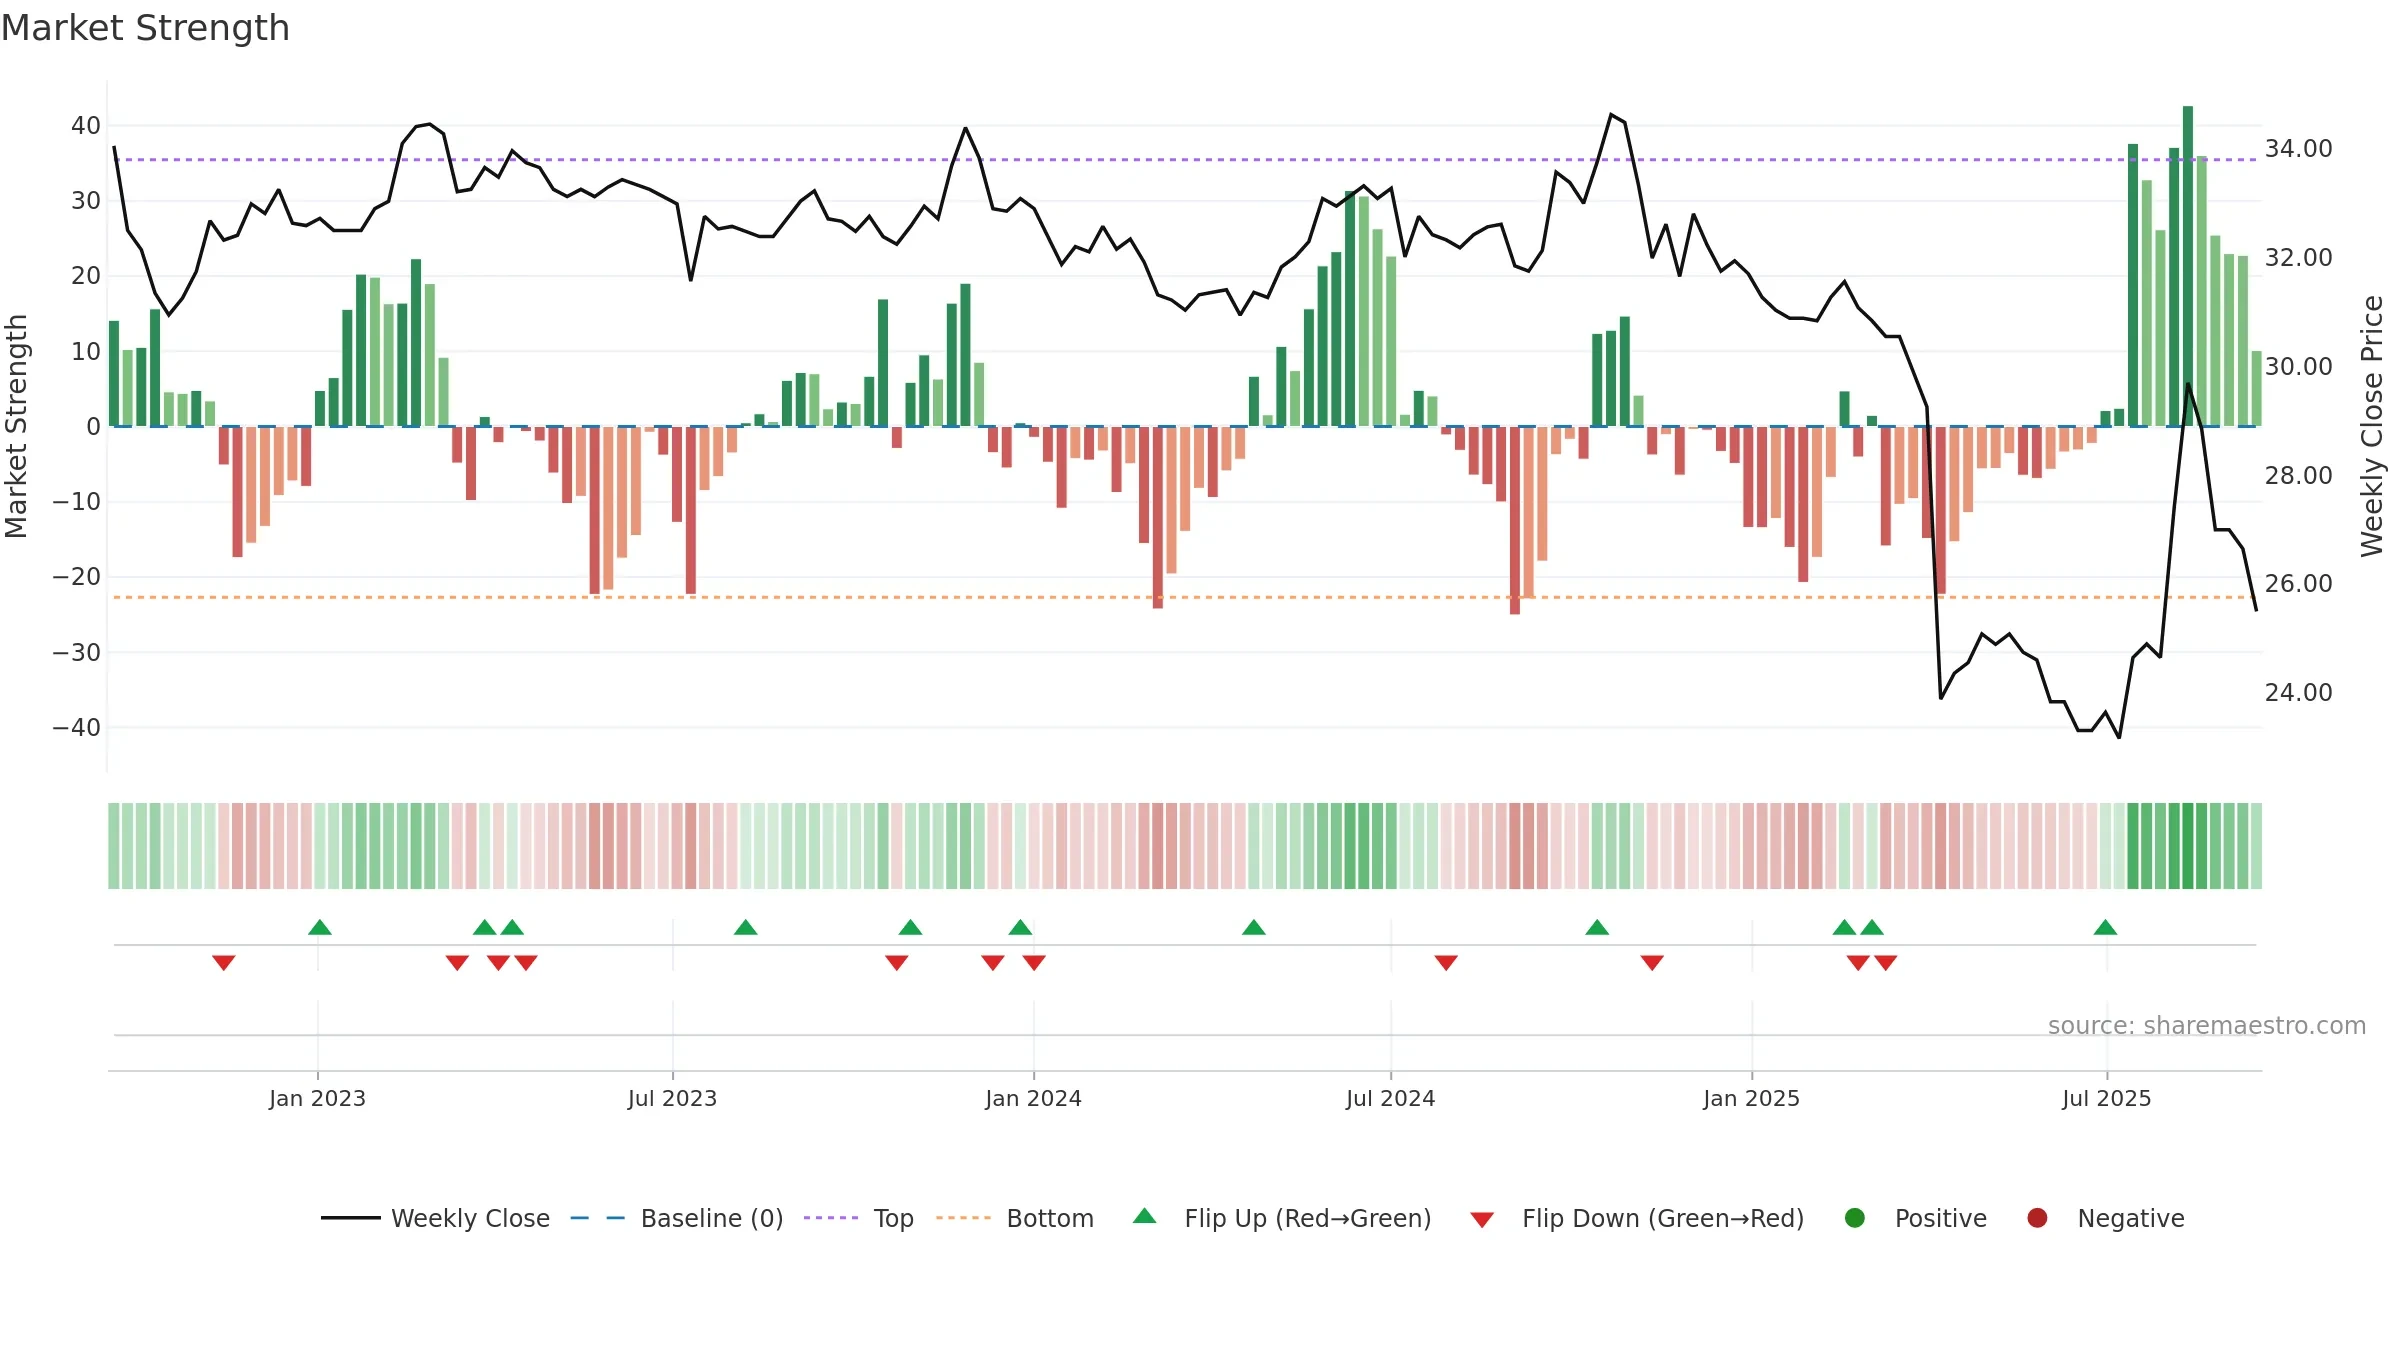Toggle the Weekly Close legend entry
Viewport: 2400px width, 1350px height.
[435, 1218]
